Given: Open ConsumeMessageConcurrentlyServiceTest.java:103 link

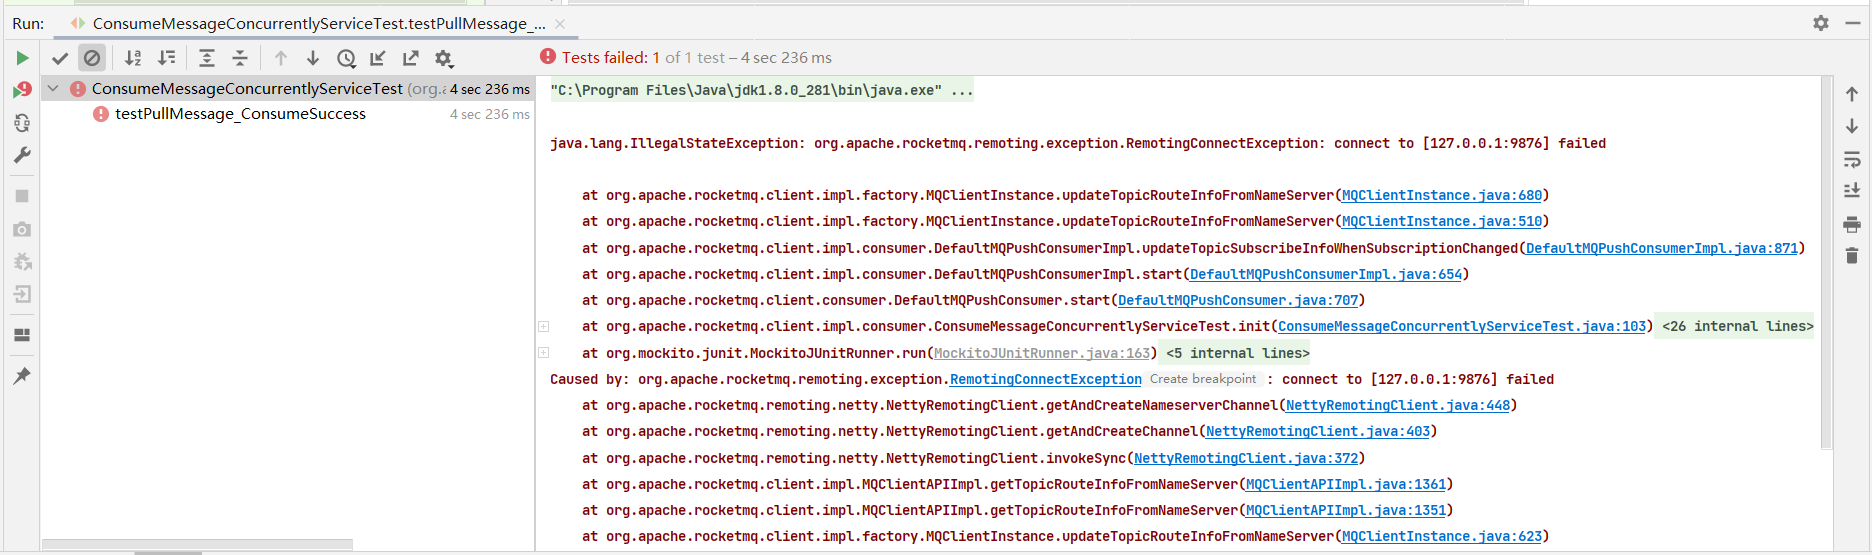Looking at the screenshot, I should tap(1462, 326).
